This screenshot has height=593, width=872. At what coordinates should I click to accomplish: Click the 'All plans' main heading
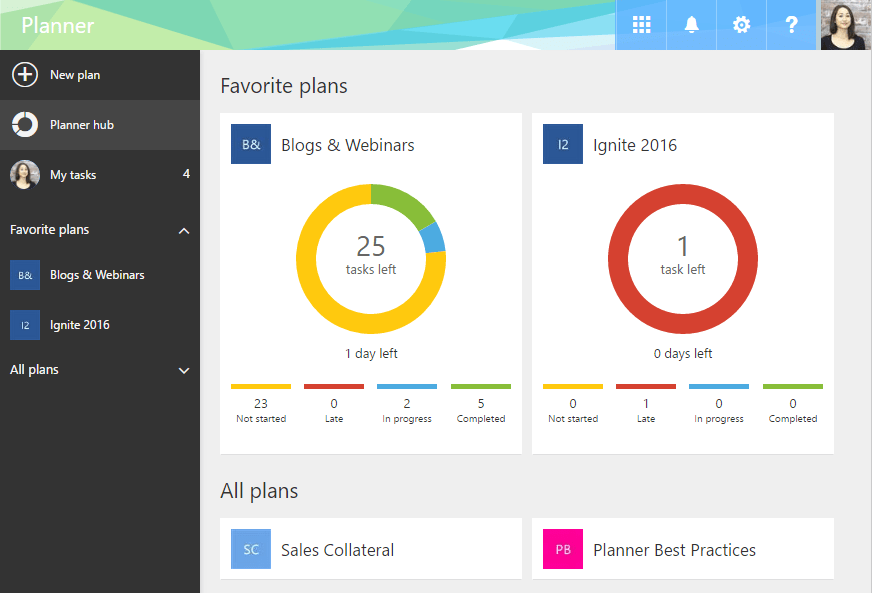[259, 491]
